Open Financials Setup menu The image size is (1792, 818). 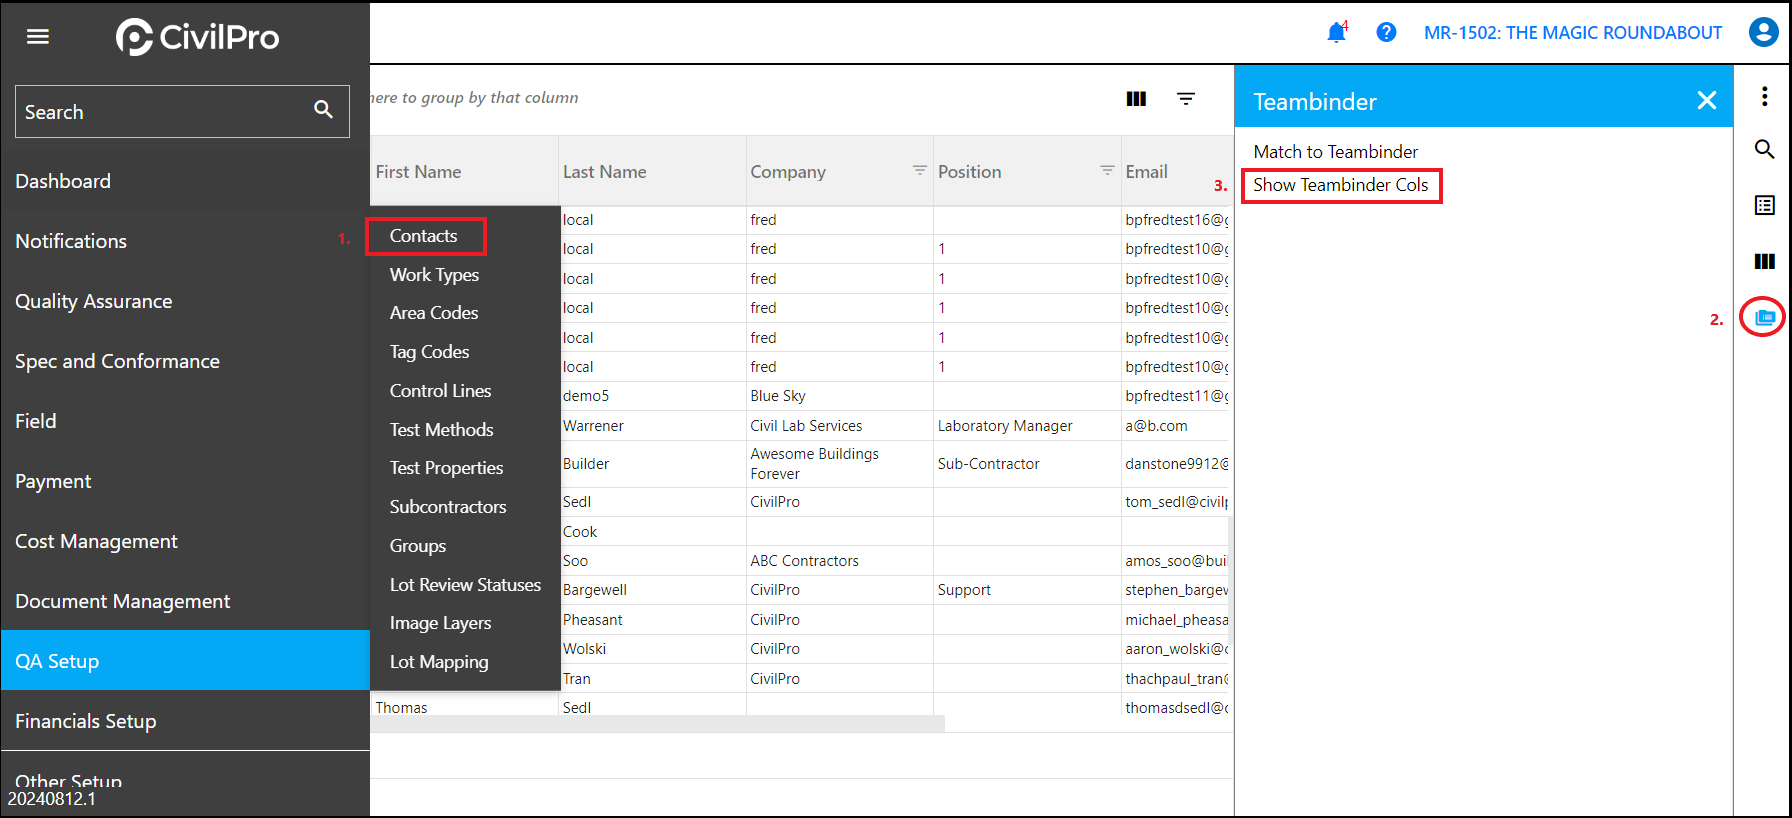(x=185, y=721)
